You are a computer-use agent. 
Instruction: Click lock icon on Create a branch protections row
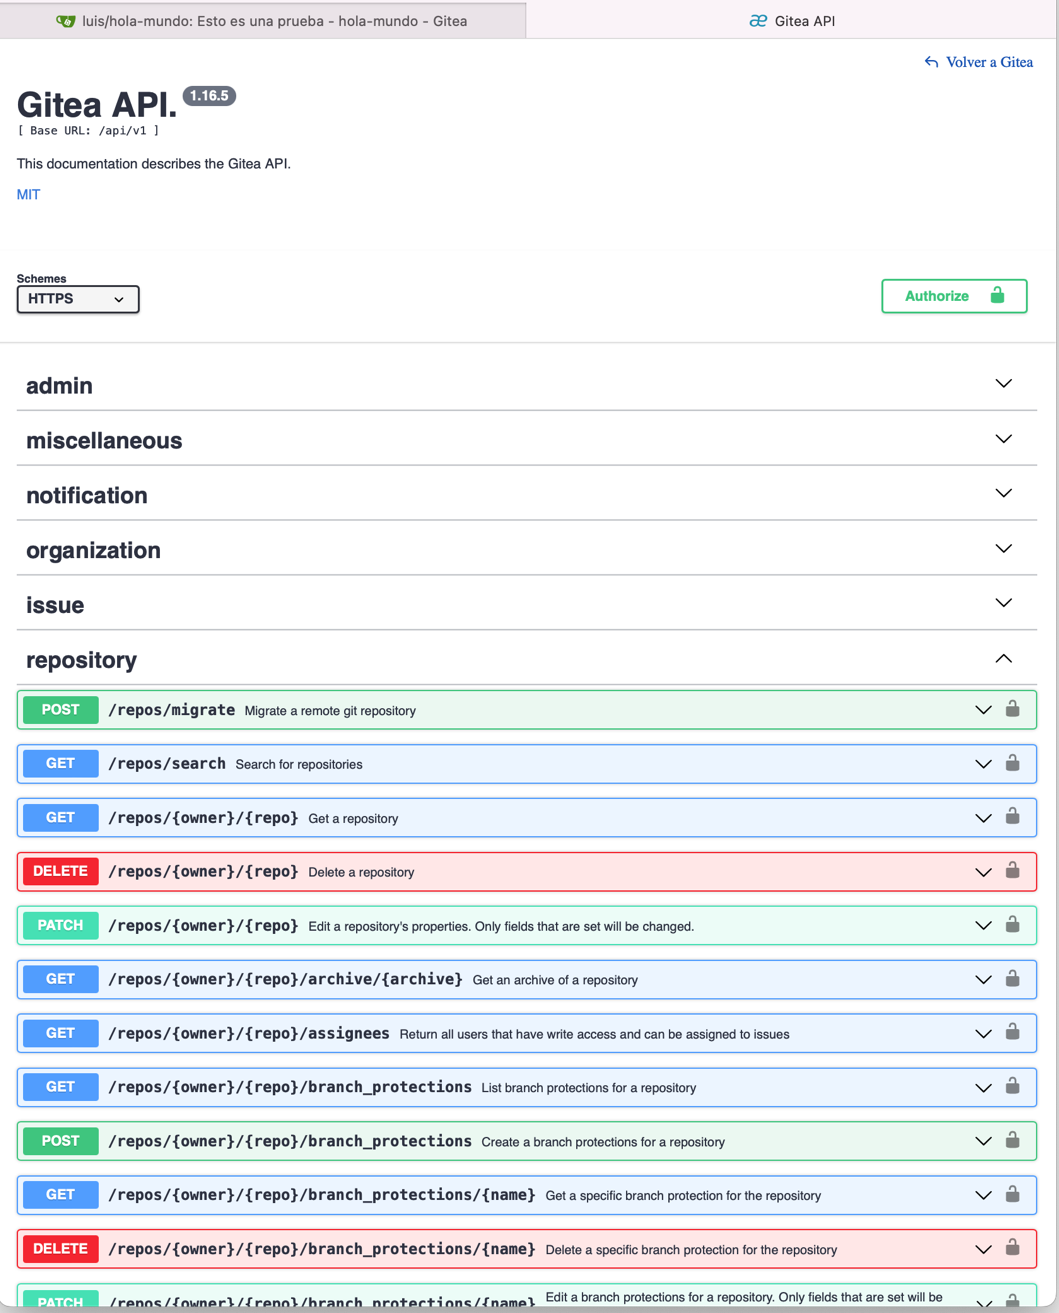coord(1012,1141)
